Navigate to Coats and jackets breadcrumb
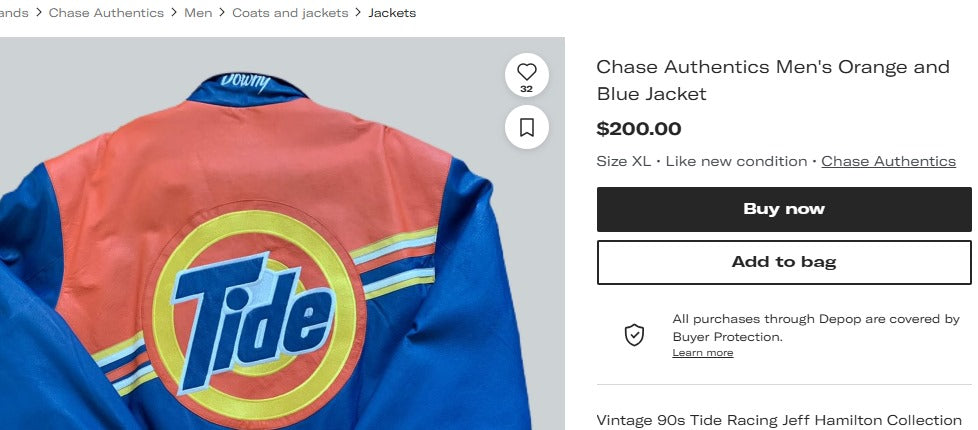Image resolution: width=978 pixels, height=430 pixels. (x=290, y=13)
